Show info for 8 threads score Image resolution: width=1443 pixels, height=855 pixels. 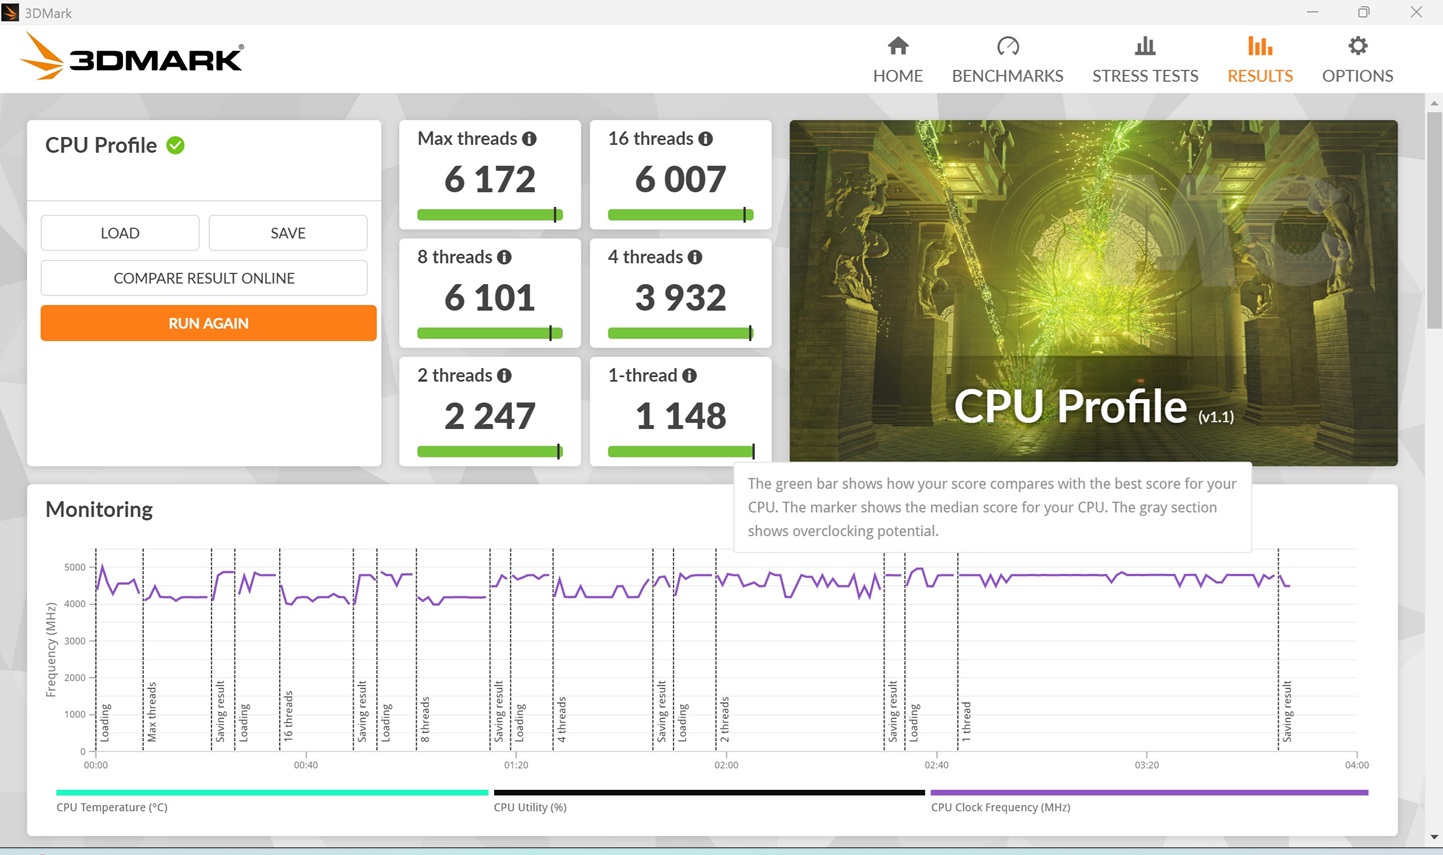click(x=504, y=257)
